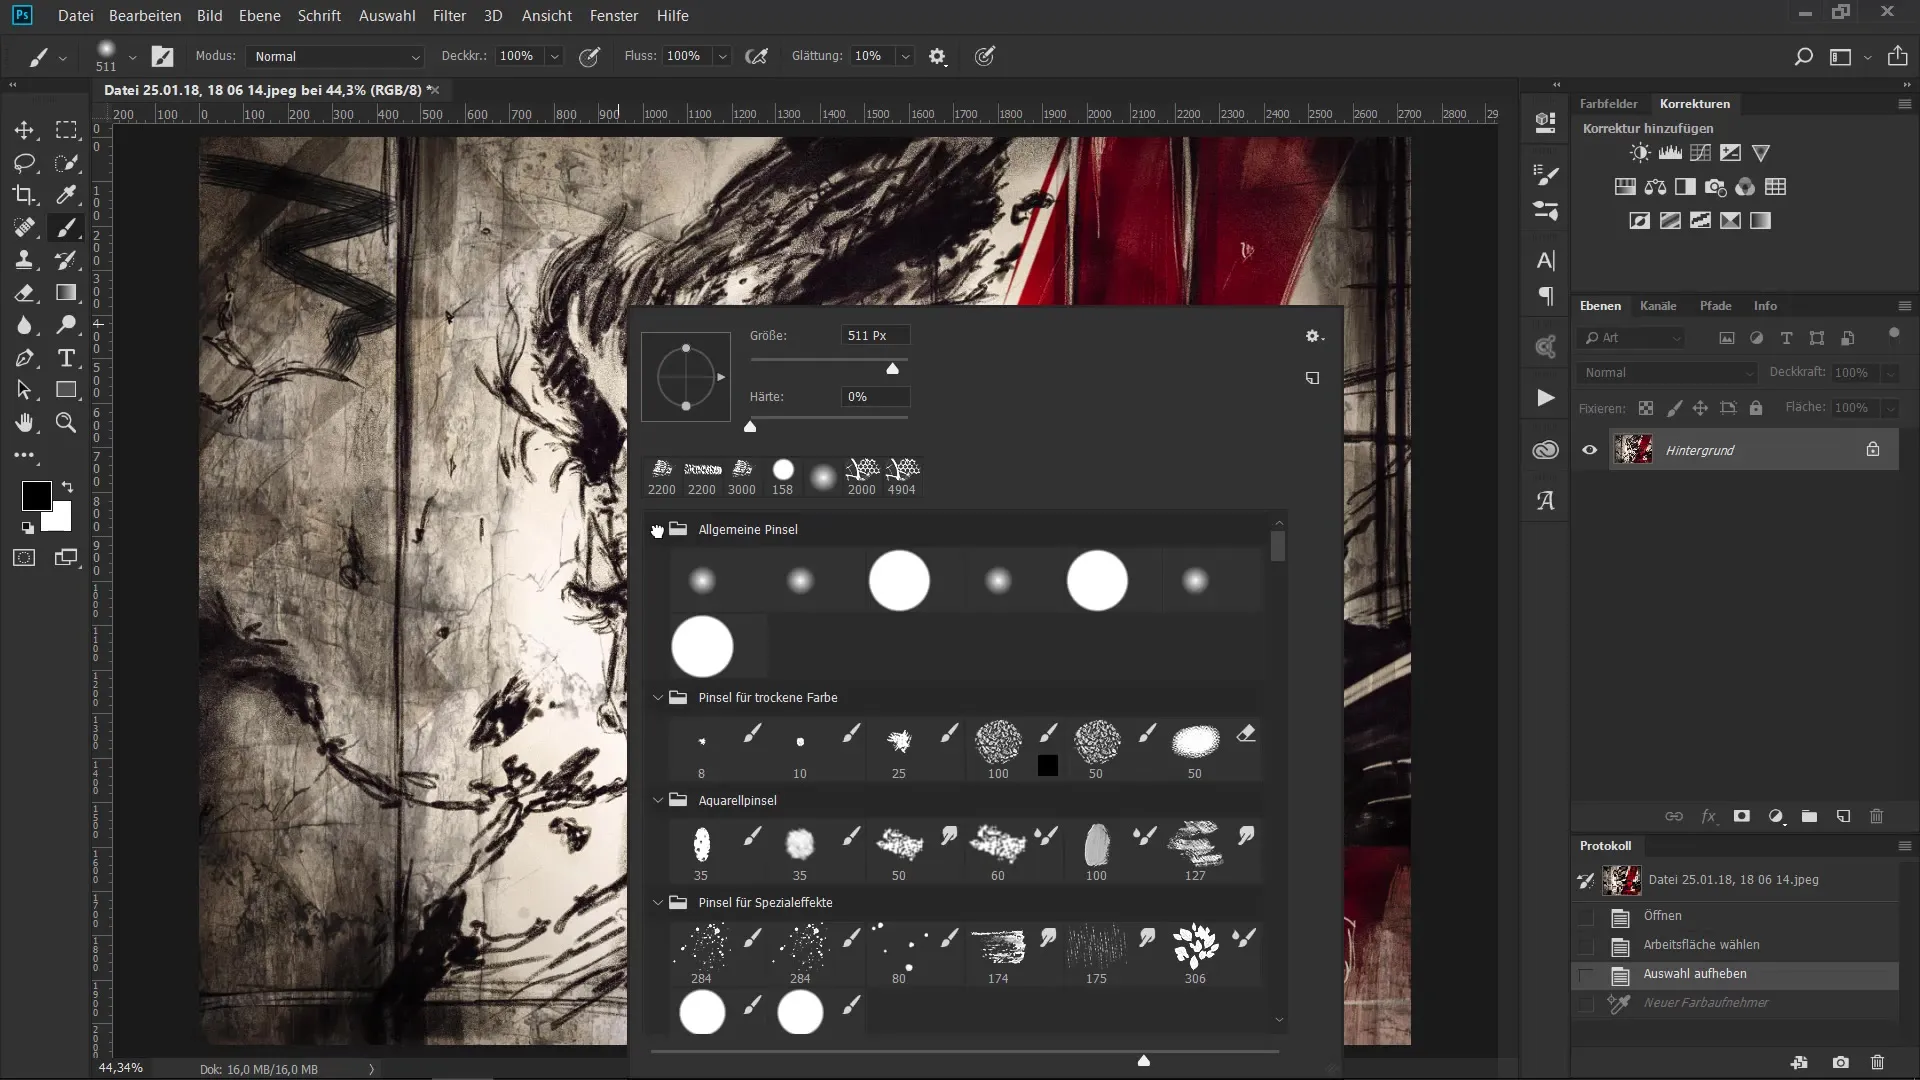The image size is (1920, 1080).
Task: Select recent brush labeled 4904
Action: 901,477
